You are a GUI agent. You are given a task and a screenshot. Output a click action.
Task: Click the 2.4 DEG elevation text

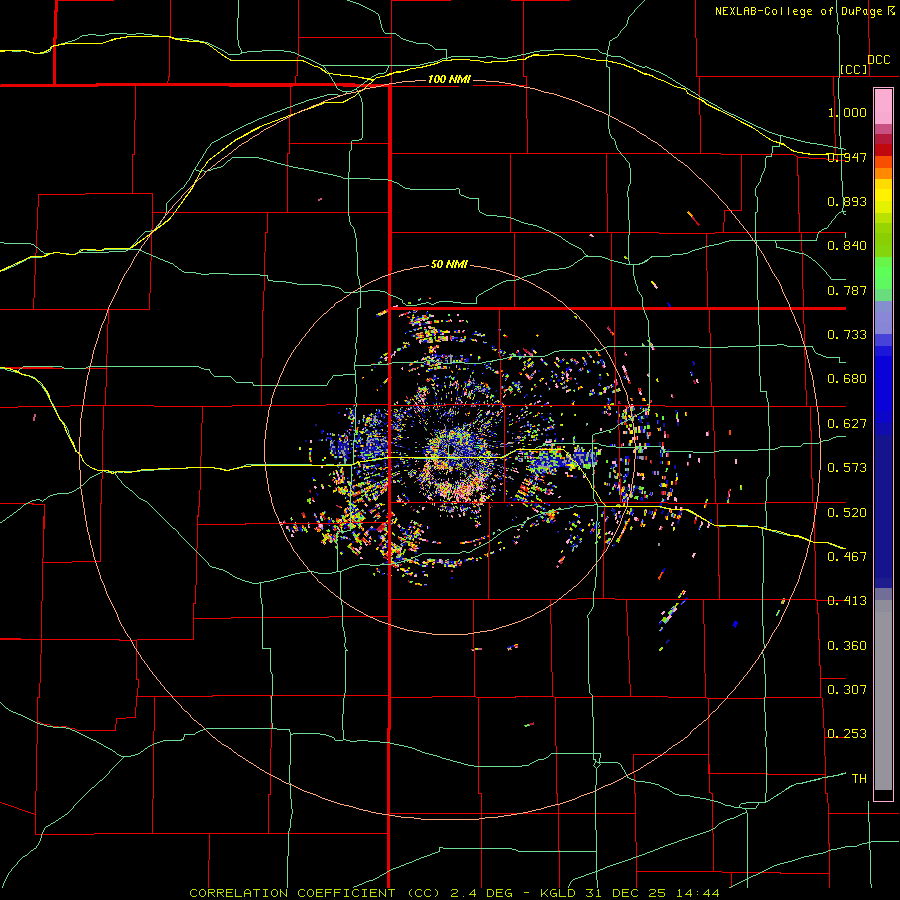point(482,893)
